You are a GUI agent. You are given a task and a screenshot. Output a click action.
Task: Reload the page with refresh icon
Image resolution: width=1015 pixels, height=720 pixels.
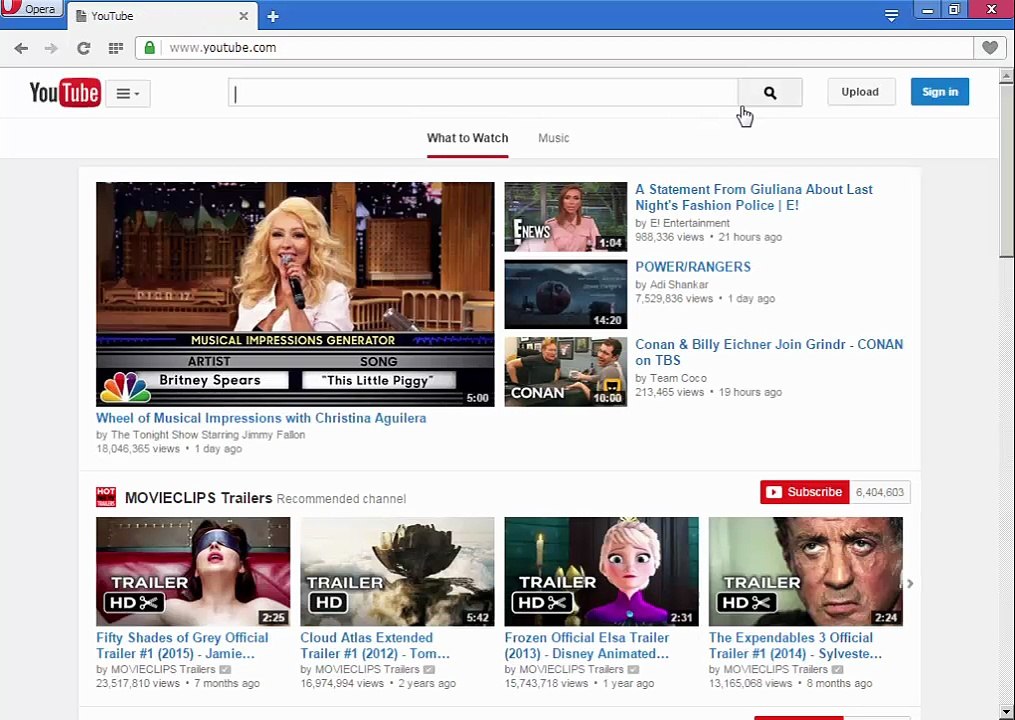pos(84,48)
